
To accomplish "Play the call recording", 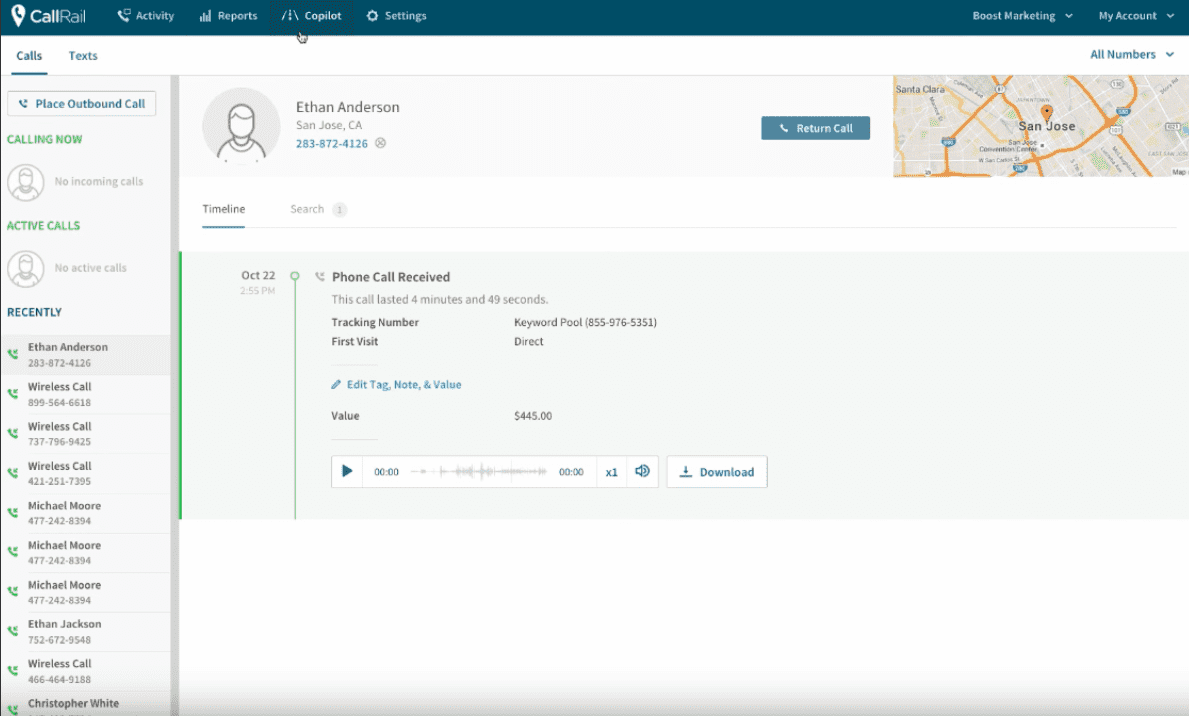I will [x=347, y=472].
